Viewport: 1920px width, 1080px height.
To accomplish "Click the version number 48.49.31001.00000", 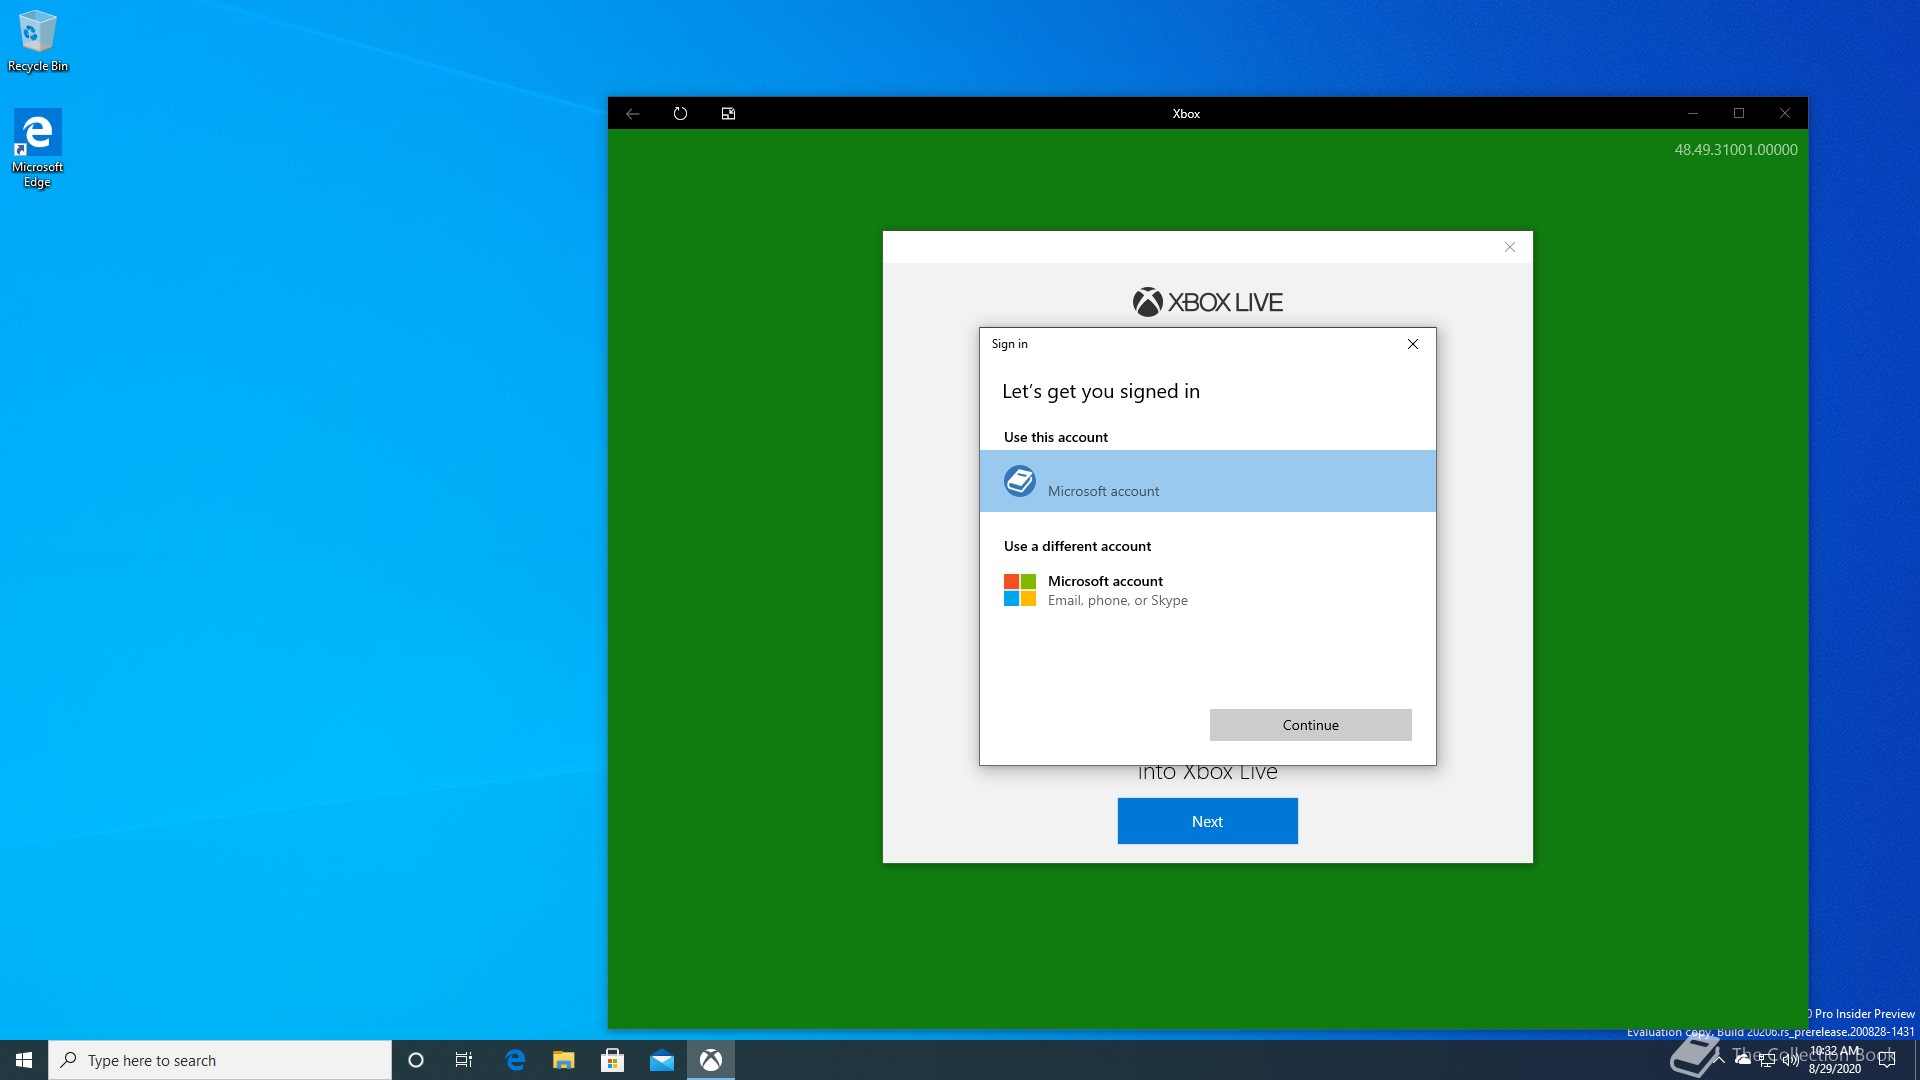I will [1736, 150].
